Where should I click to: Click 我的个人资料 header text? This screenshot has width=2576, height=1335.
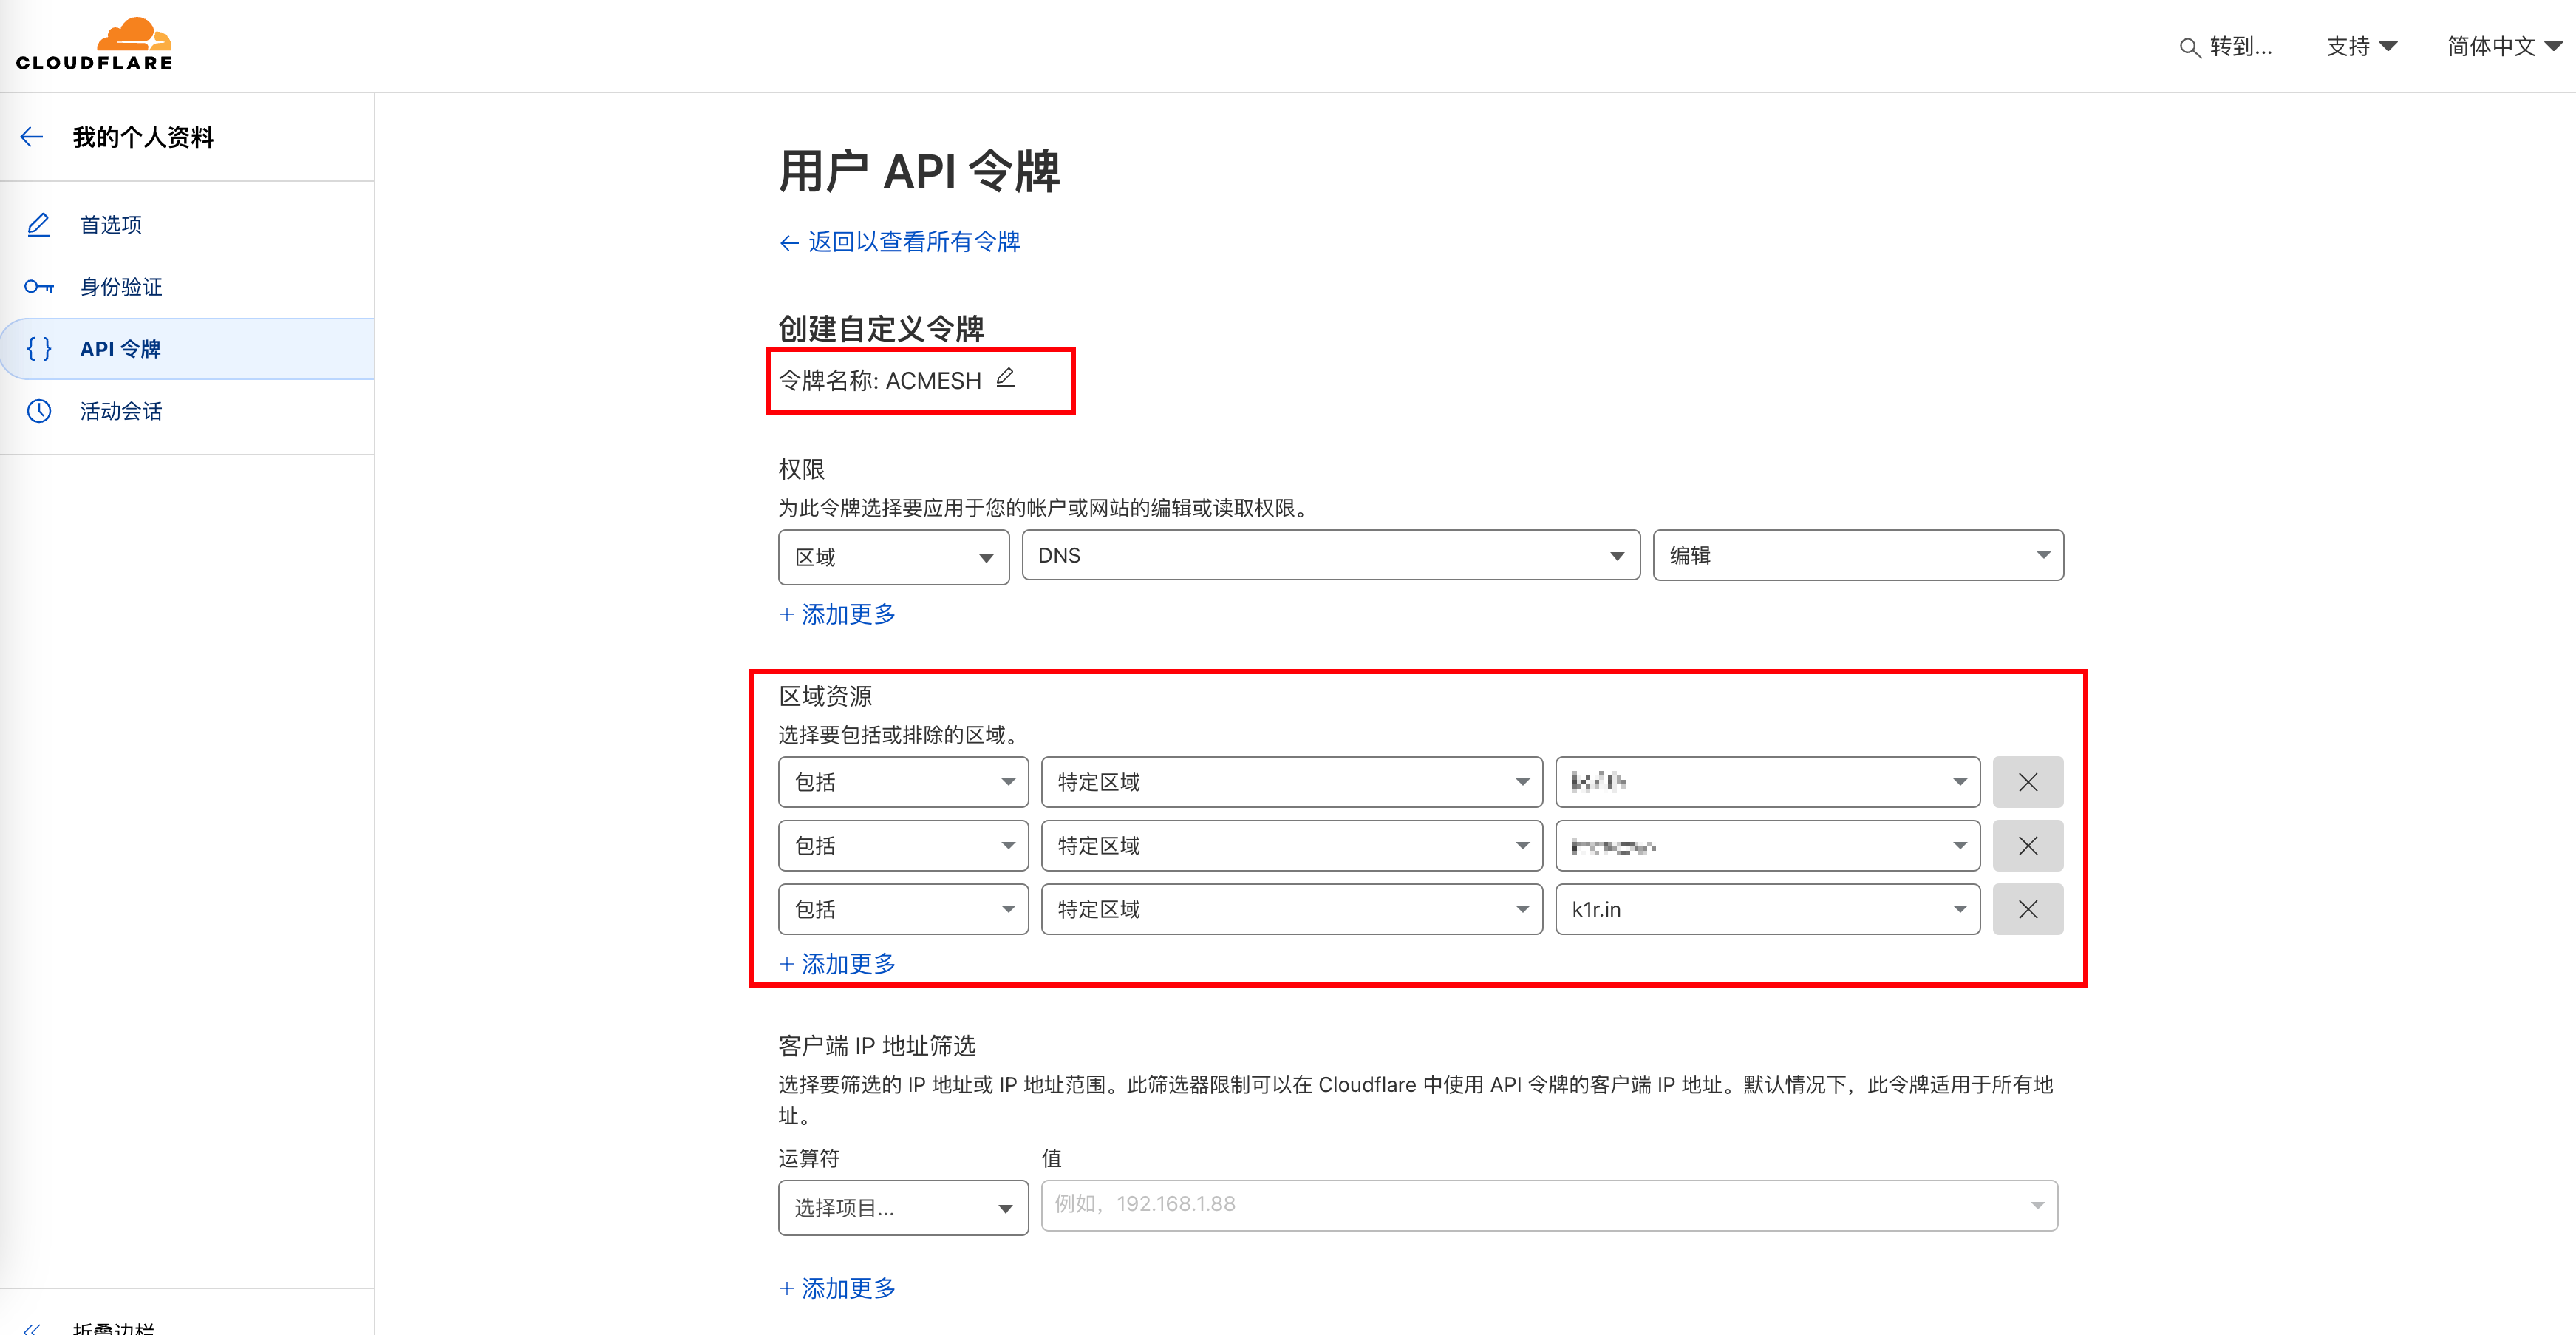click(x=143, y=137)
